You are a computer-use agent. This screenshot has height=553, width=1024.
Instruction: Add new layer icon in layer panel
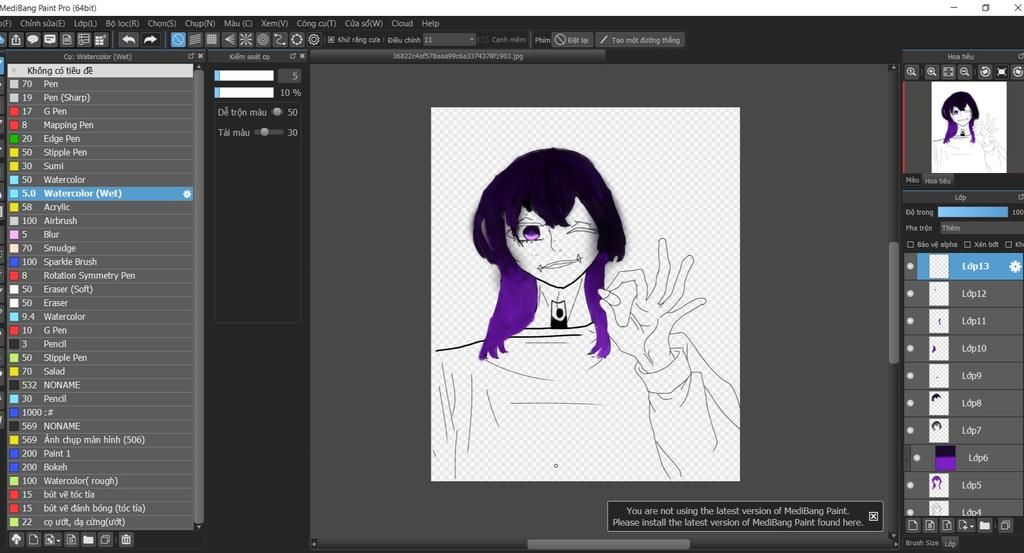913,525
